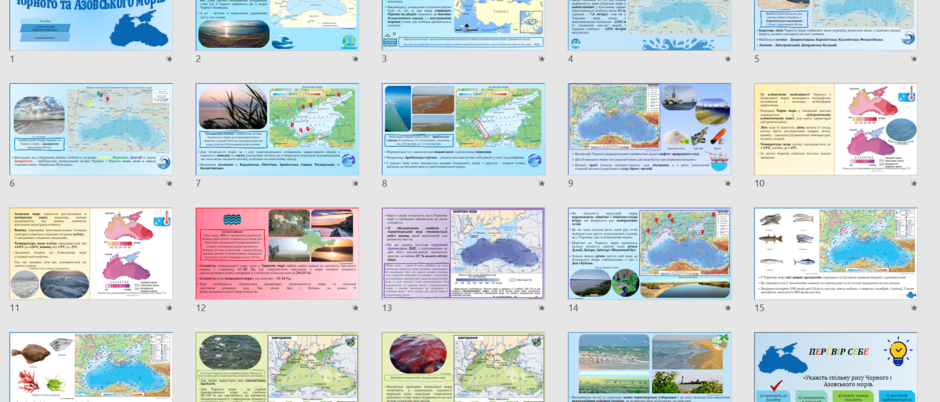Select the pink slide 12 thumbnail
This screenshot has height=402, width=940.
pyautogui.click(x=277, y=254)
